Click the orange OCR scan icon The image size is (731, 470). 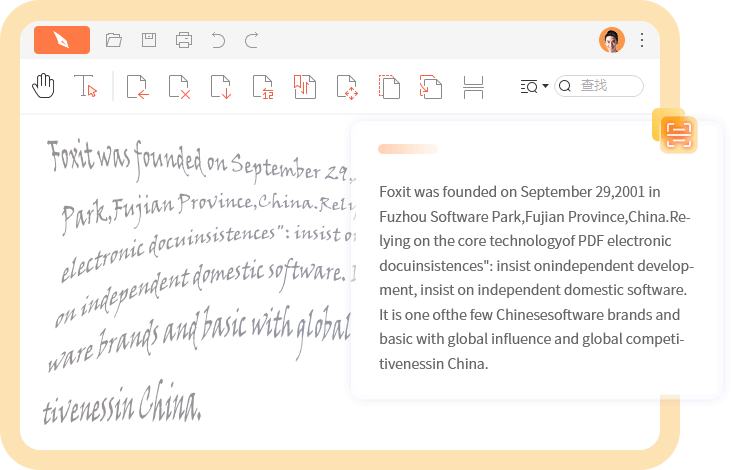678,135
